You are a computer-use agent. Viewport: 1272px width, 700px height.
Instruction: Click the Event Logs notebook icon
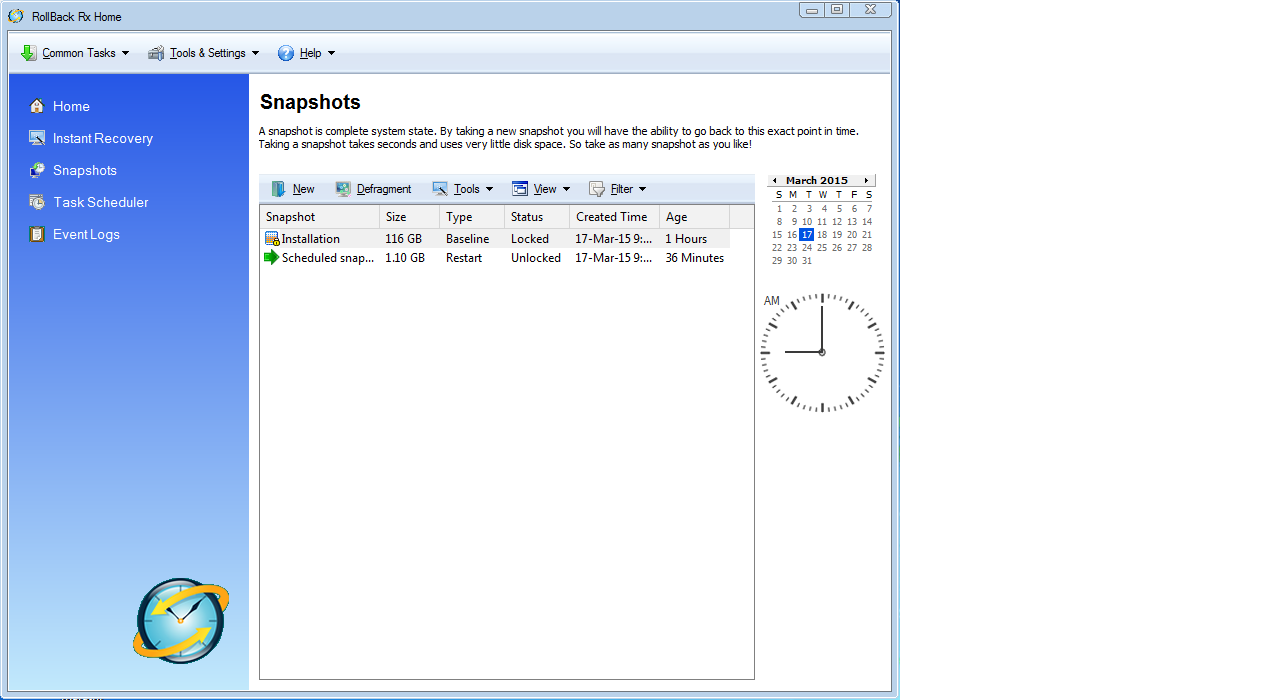[x=37, y=234]
